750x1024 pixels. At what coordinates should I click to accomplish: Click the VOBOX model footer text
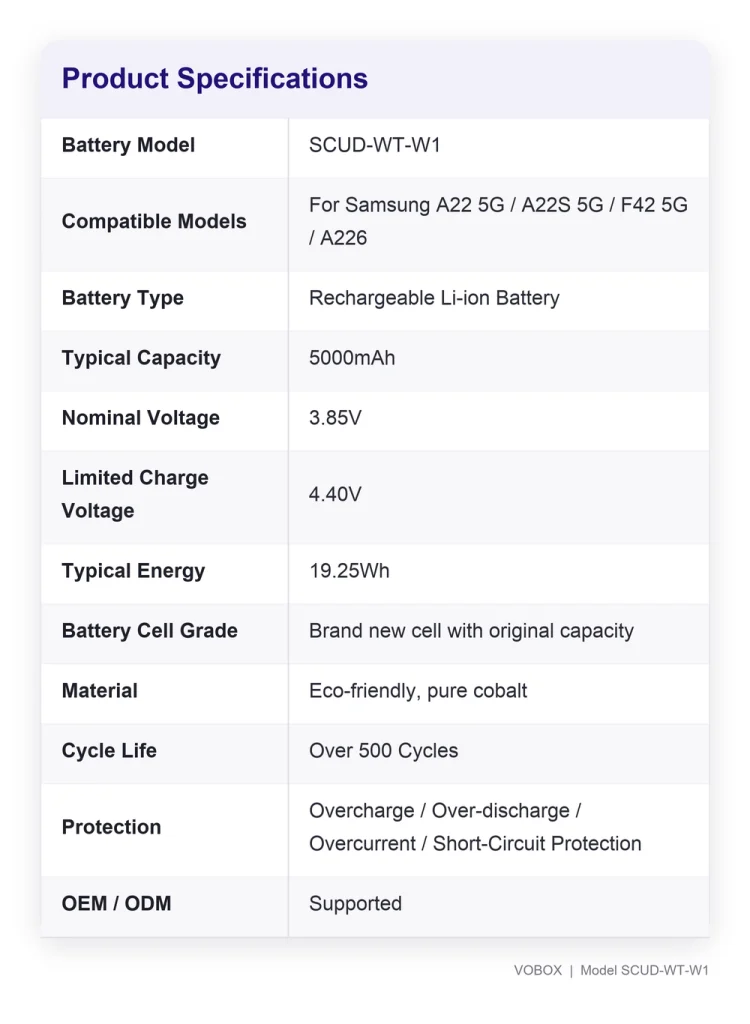pyautogui.click(x=611, y=970)
